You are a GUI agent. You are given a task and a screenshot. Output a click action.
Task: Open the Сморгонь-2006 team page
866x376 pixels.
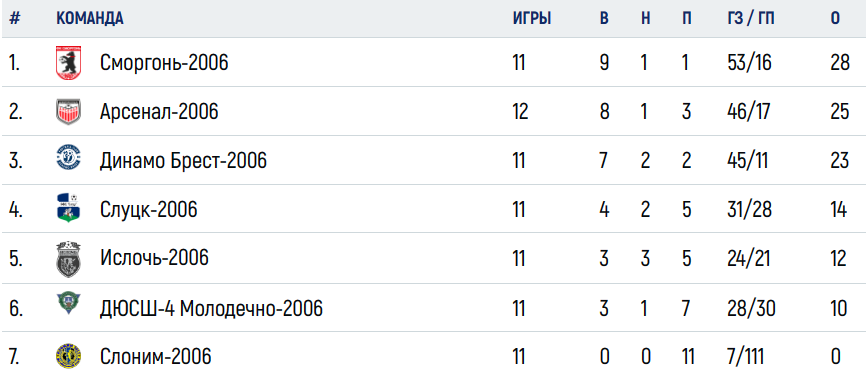164,63
